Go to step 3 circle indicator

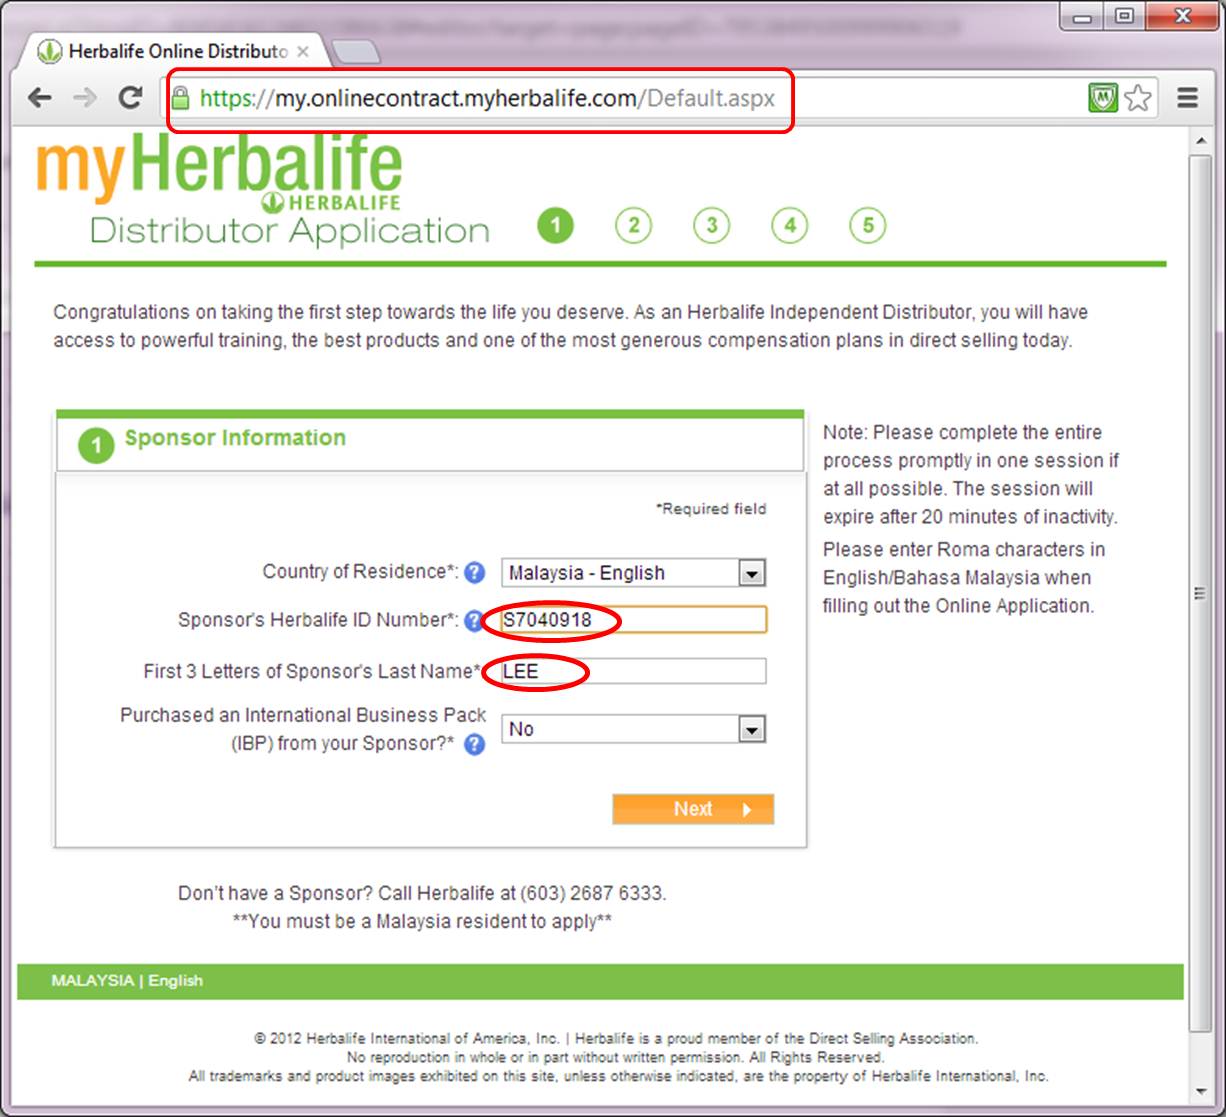(x=711, y=225)
